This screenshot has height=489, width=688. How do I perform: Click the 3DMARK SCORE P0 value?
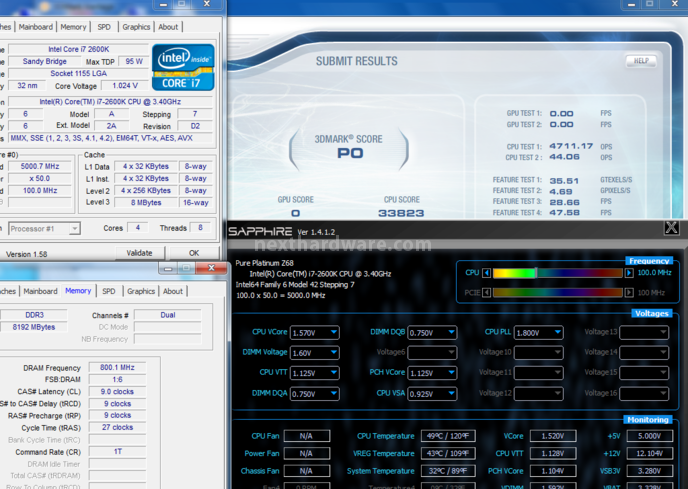click(350, 153)
